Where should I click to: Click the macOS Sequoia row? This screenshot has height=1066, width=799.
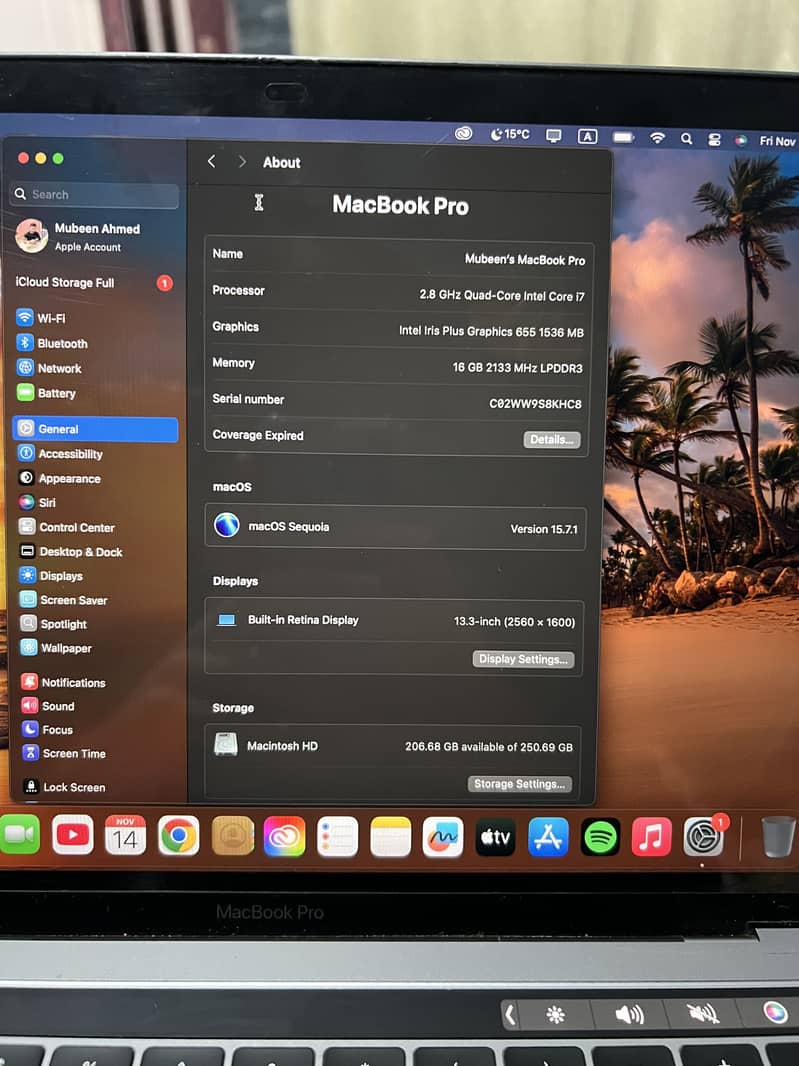coord(395,527)
